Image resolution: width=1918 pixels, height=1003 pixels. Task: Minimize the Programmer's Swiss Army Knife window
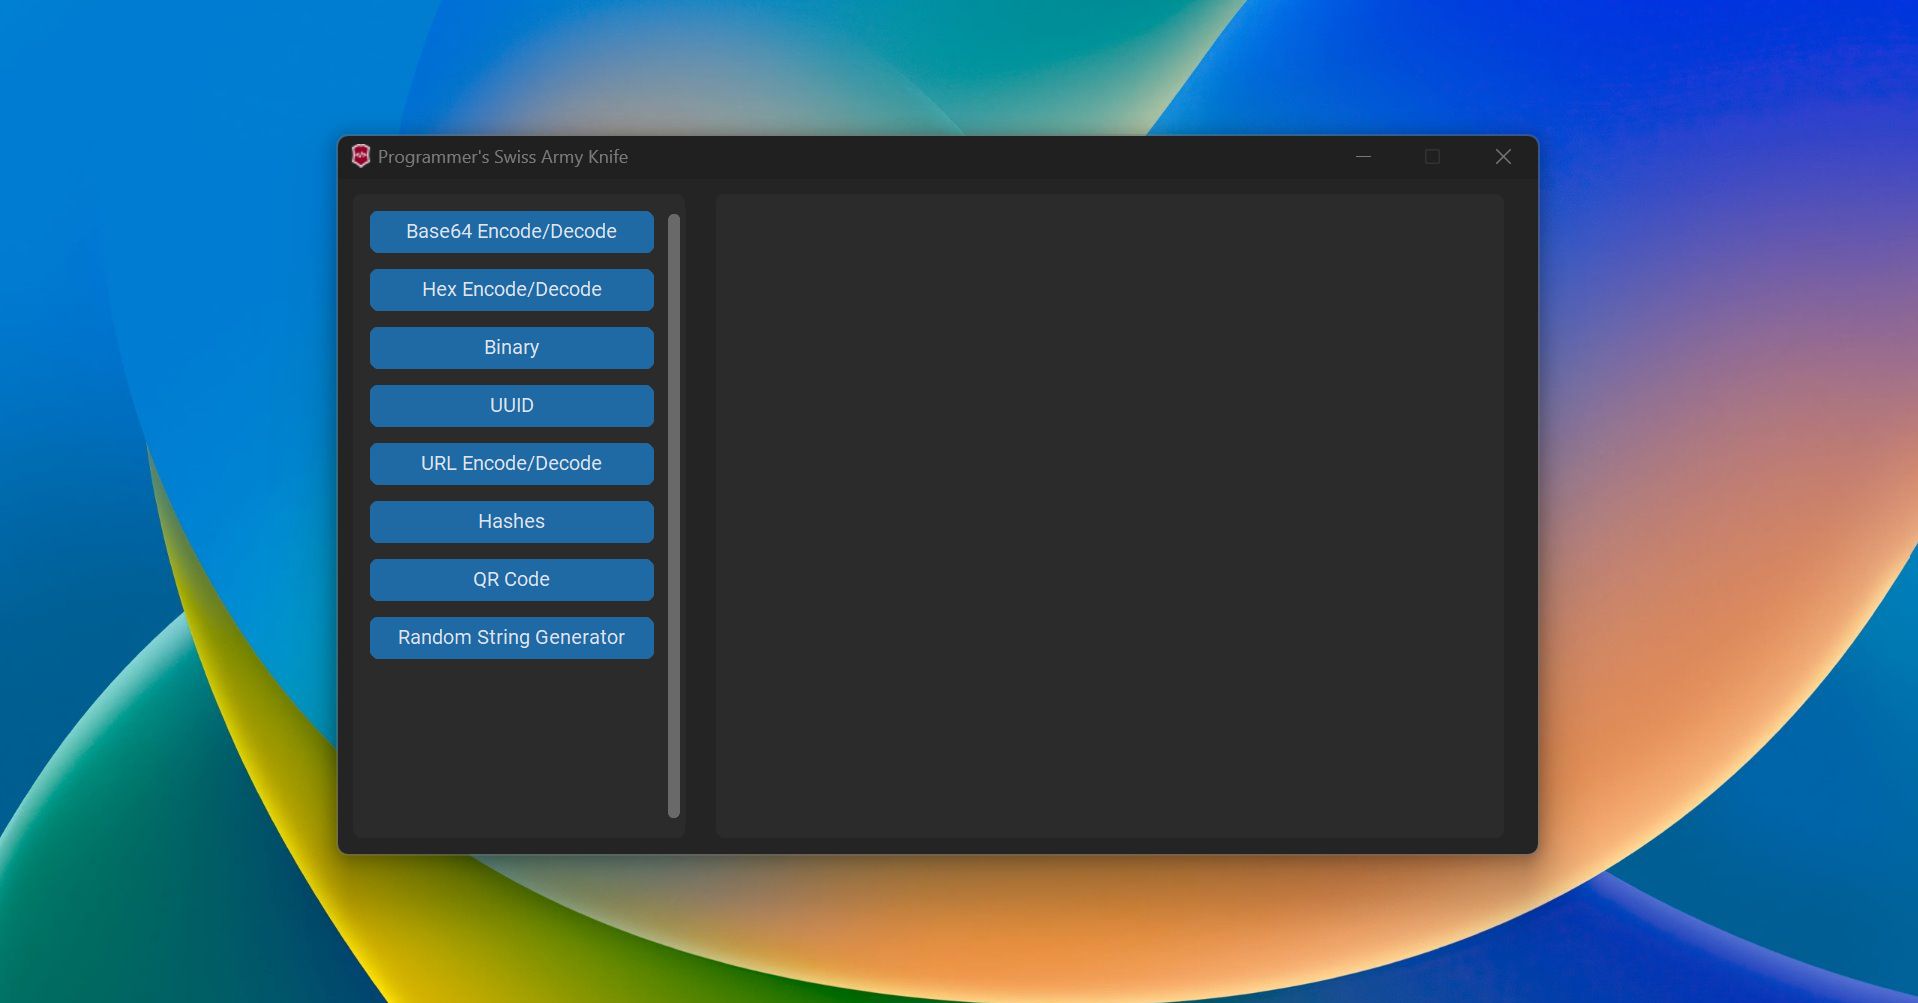click(1363, 157)
